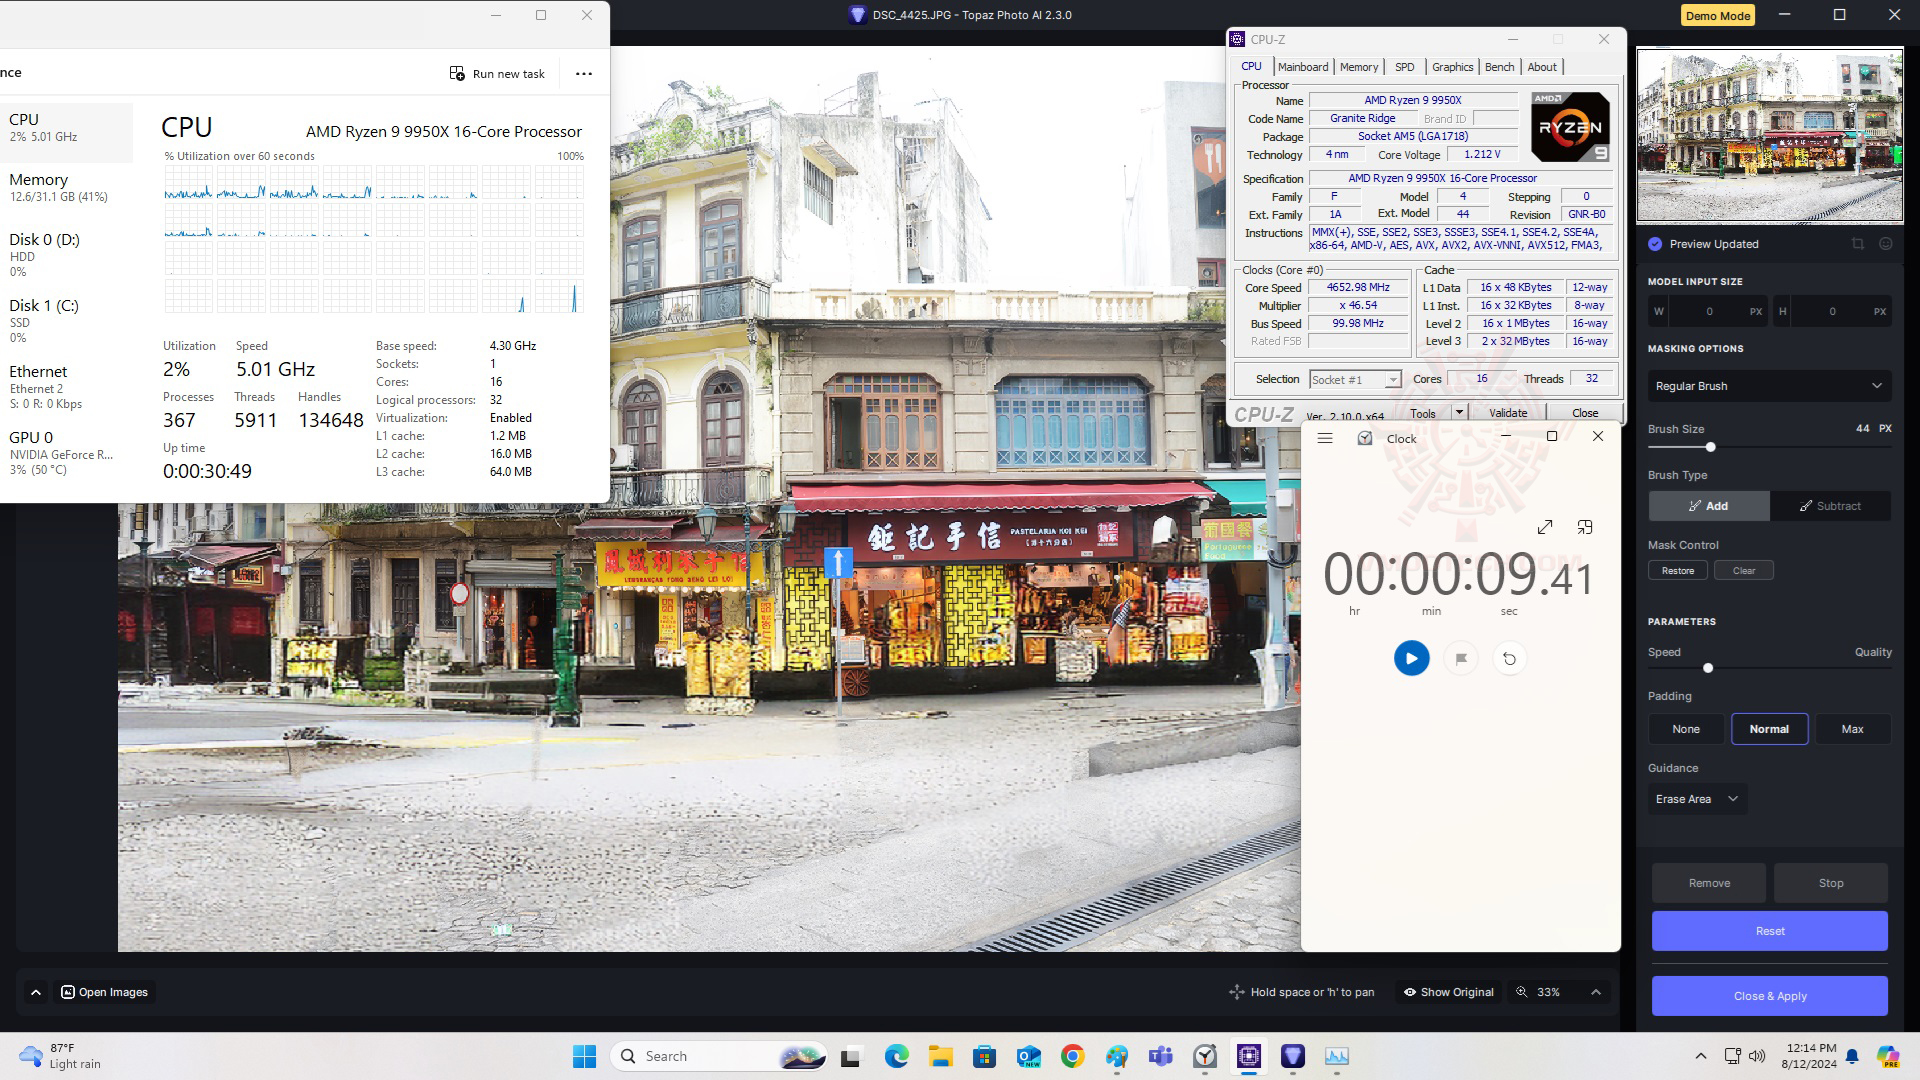Open Task Manager three-dot more options
Viewport: 1920px width, 1080px height.
(x=584, y=73)
